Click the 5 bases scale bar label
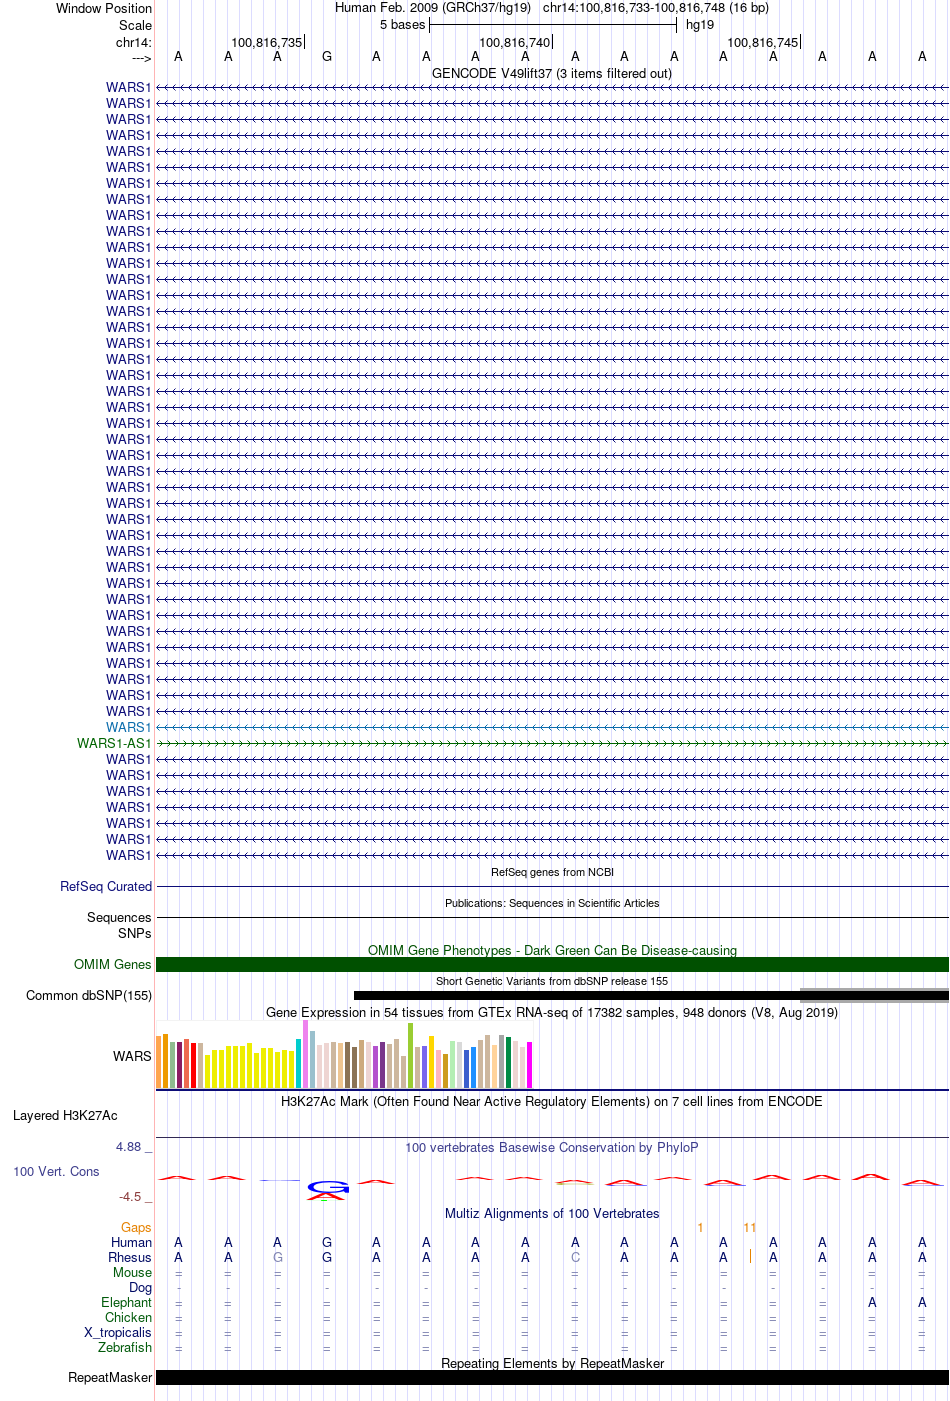The height and width of the screenshot is (1401, 950). pos(402,24)
